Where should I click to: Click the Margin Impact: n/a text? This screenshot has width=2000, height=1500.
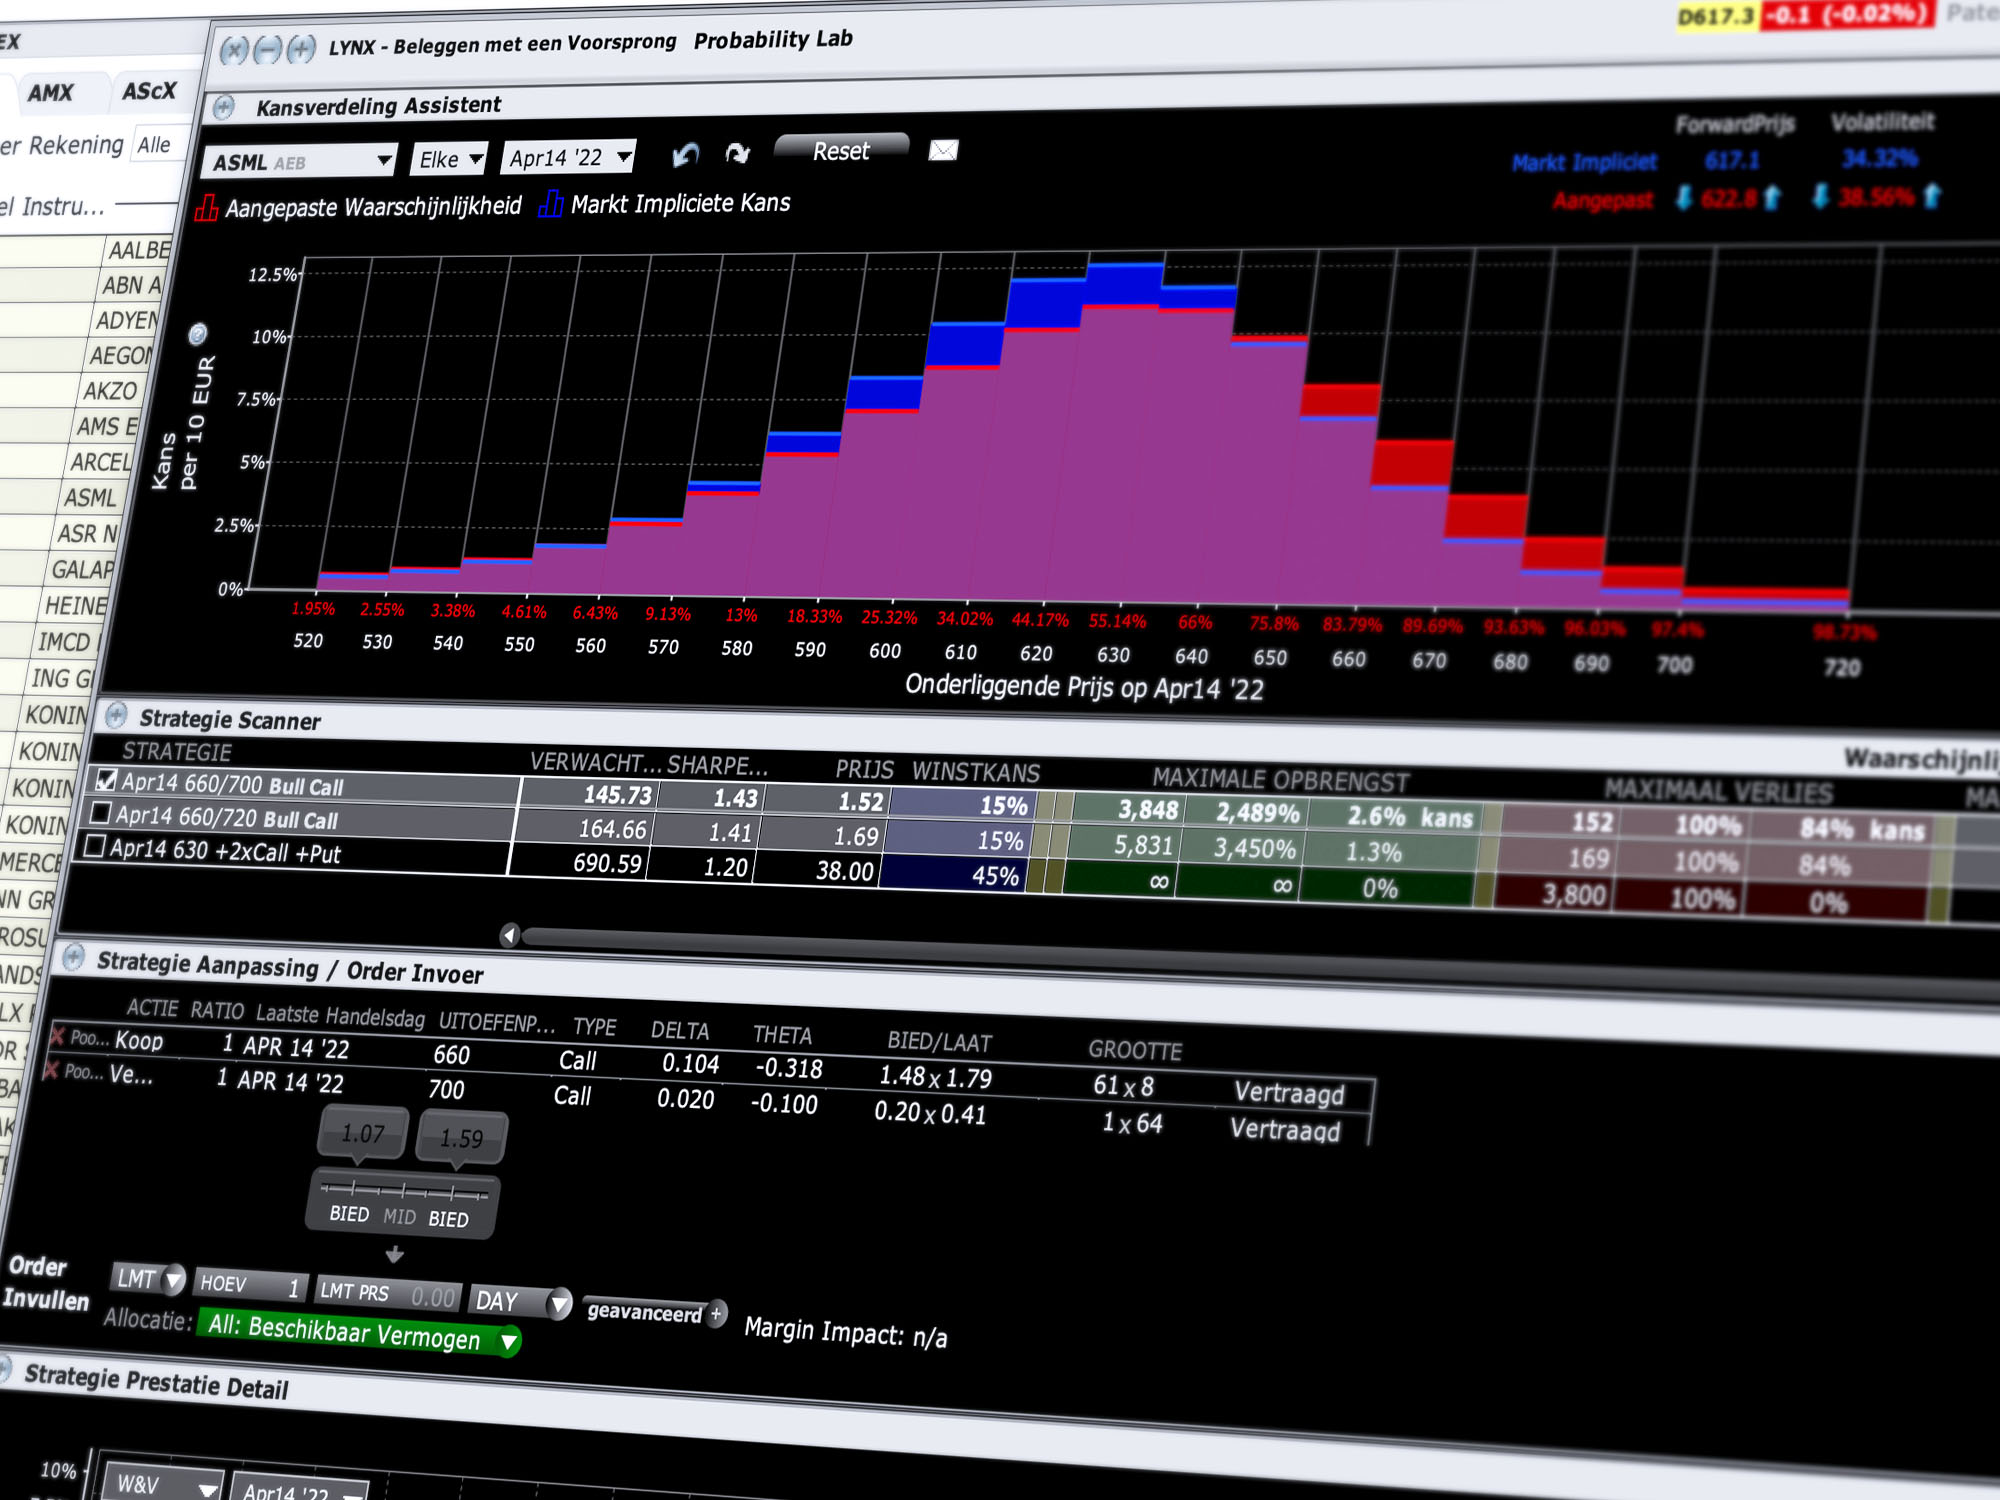[845, 1332]
